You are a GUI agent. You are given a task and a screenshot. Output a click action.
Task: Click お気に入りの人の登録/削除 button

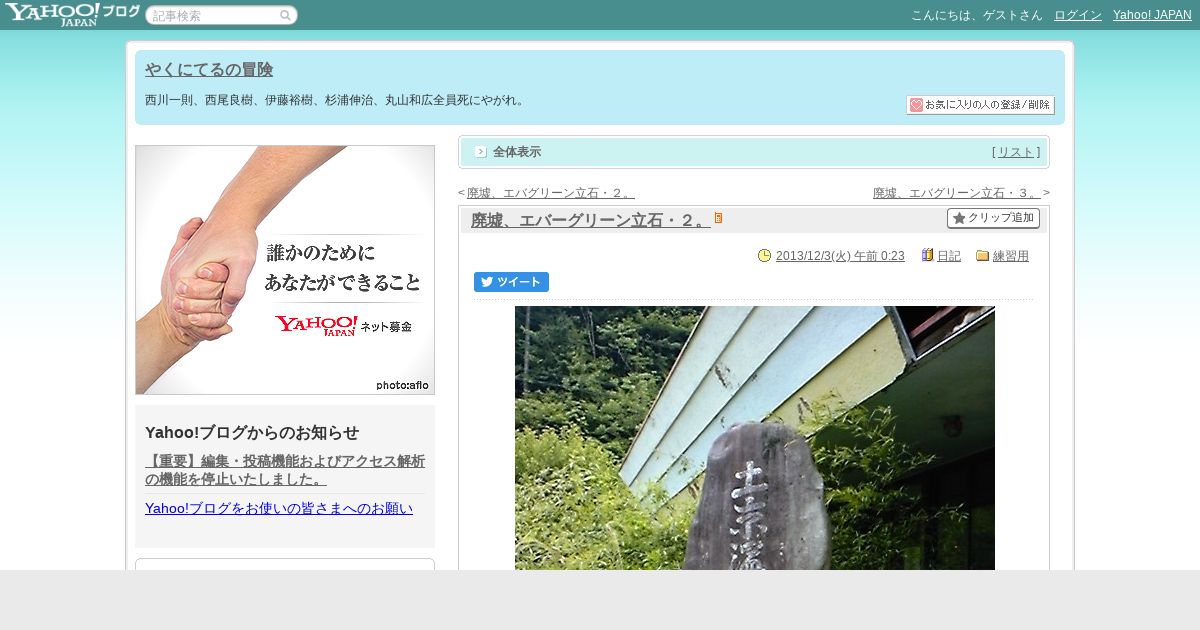pos(980,105)
